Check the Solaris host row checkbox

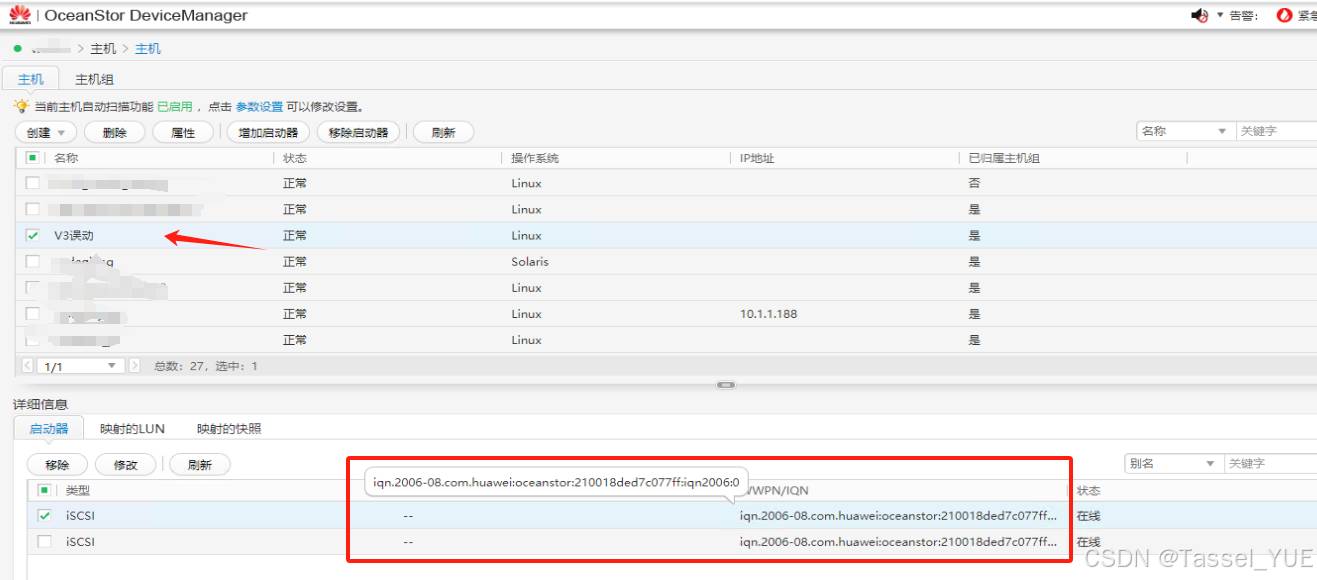(x=33, y=261)
